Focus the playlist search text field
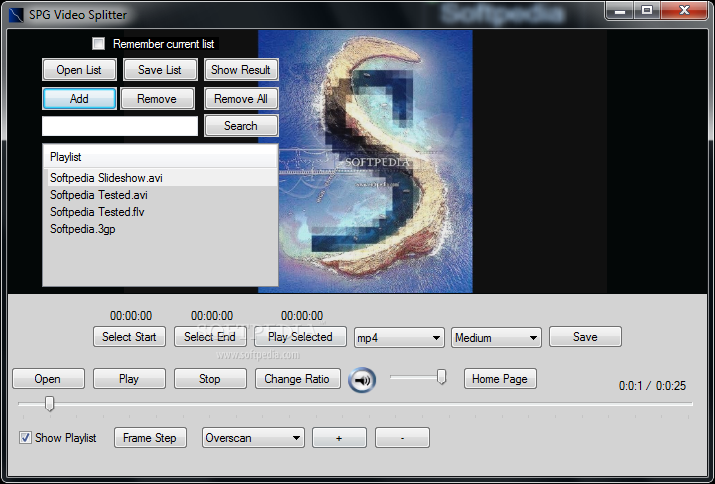 point(120,126)
